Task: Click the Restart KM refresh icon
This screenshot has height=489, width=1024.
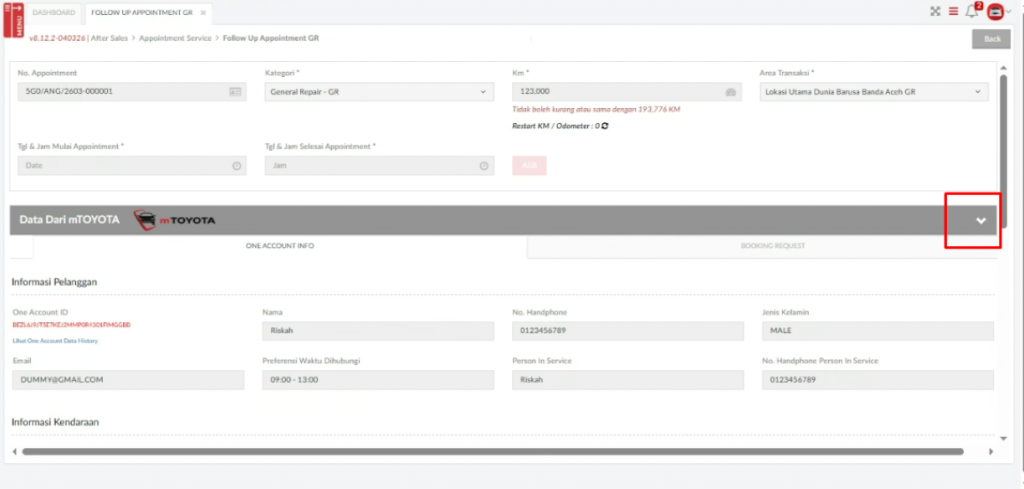Action: click(605, 126)
